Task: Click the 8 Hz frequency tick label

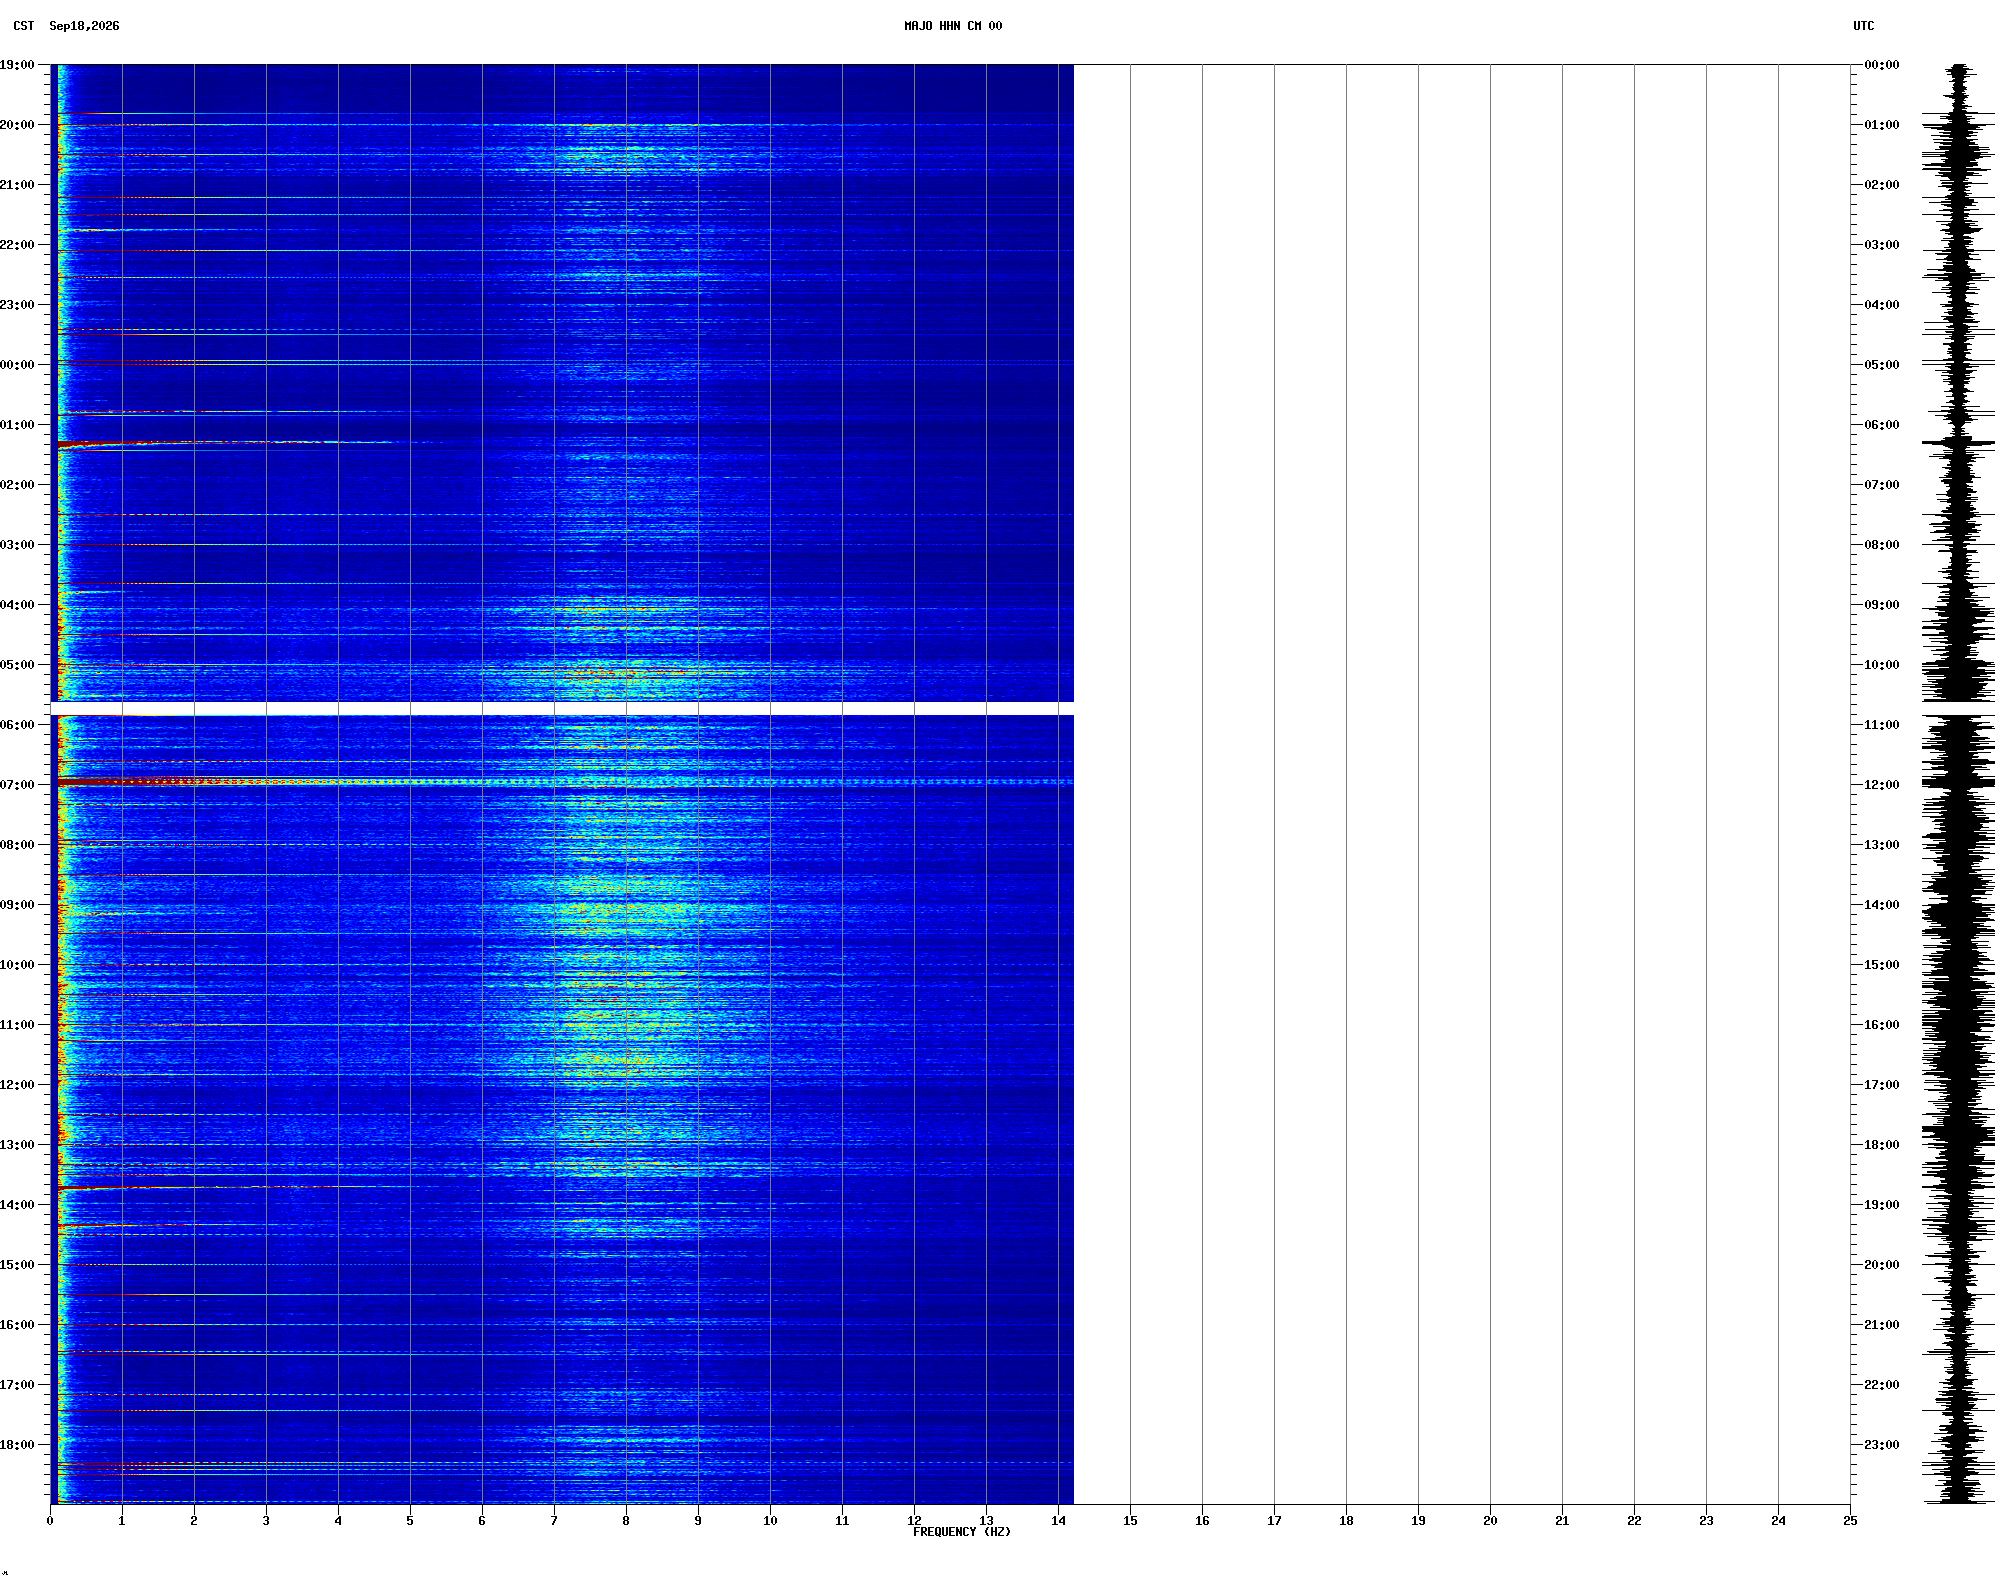Action: [x=626, y=1521]
